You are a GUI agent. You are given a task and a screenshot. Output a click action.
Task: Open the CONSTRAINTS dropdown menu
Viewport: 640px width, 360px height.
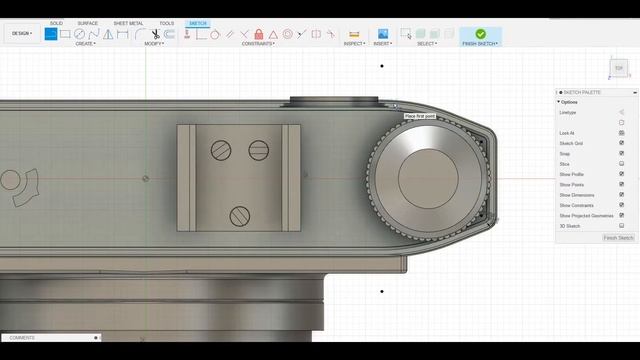258,44
